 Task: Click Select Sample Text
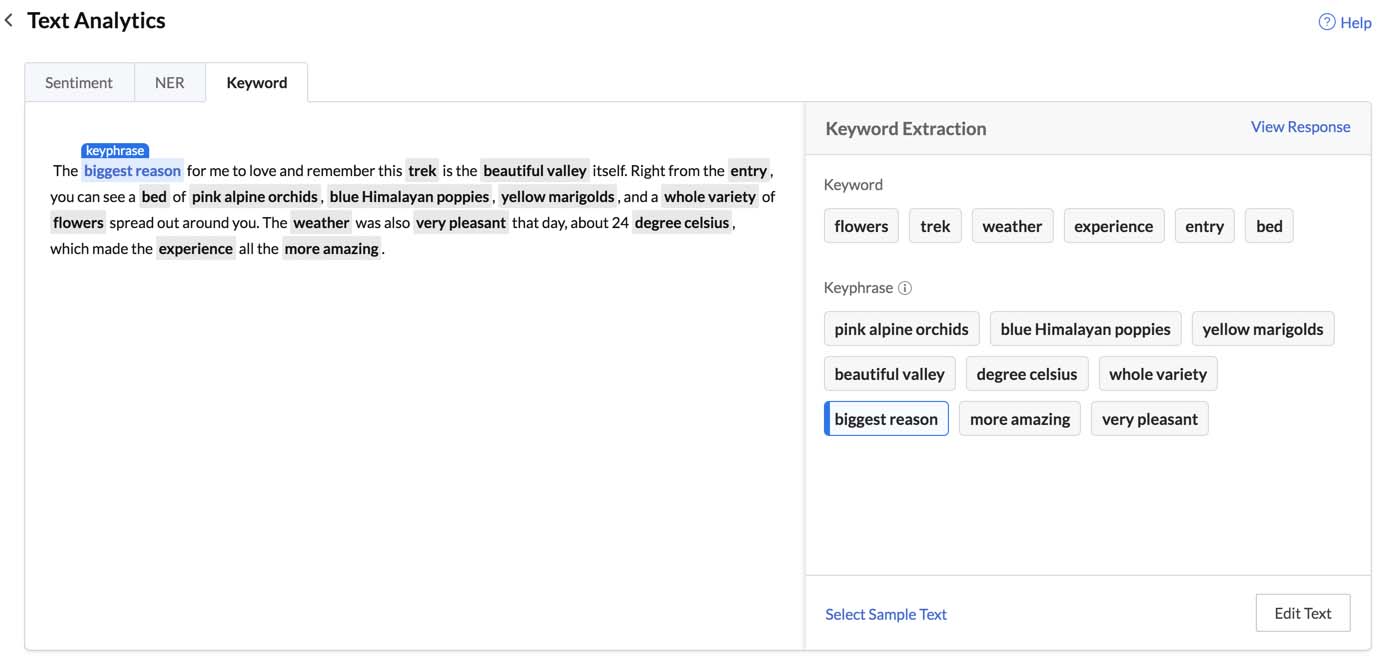coord(885,613)
